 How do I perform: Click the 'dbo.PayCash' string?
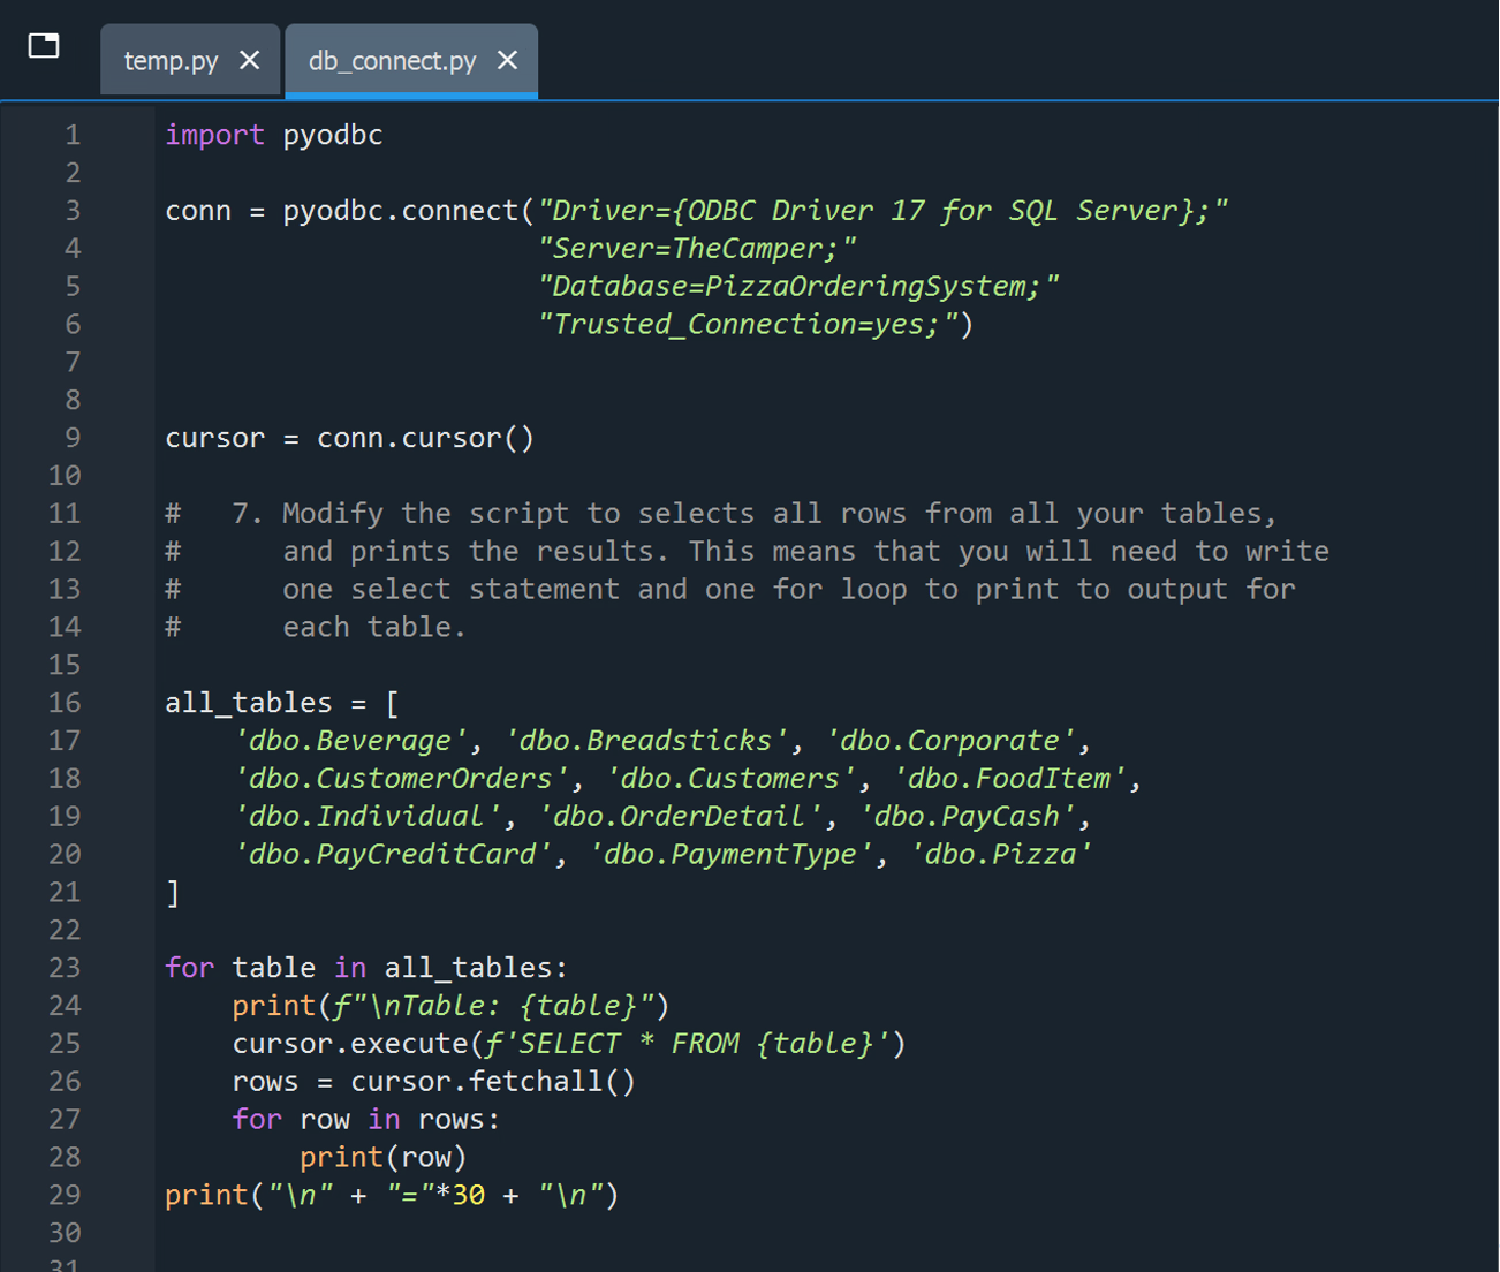(967, 817)
